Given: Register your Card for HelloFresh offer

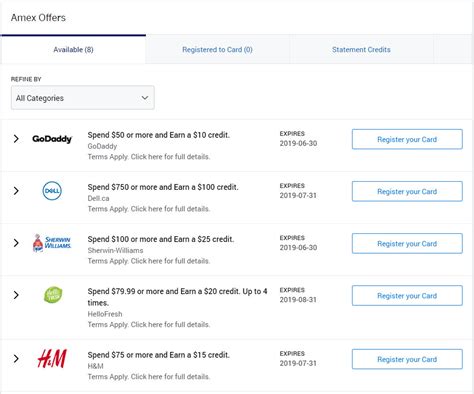Looking at the screenshot, I should pyautogui.click(x=407, y=296).
